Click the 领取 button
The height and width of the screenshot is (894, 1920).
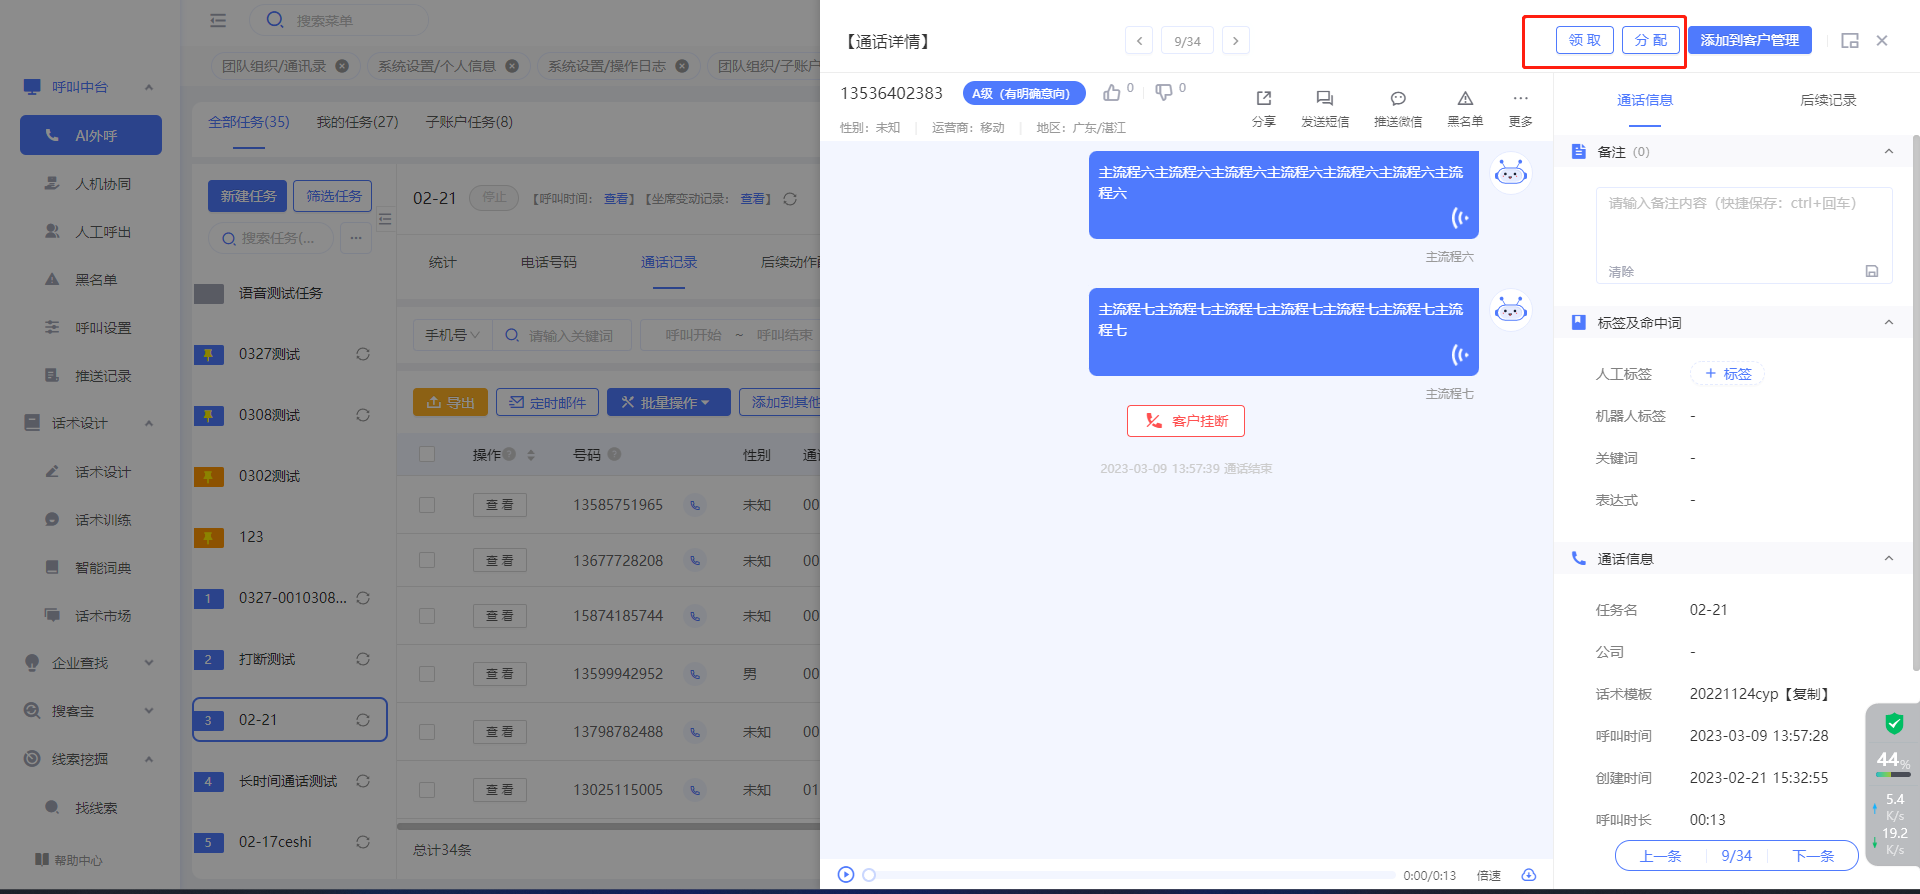1585,40
